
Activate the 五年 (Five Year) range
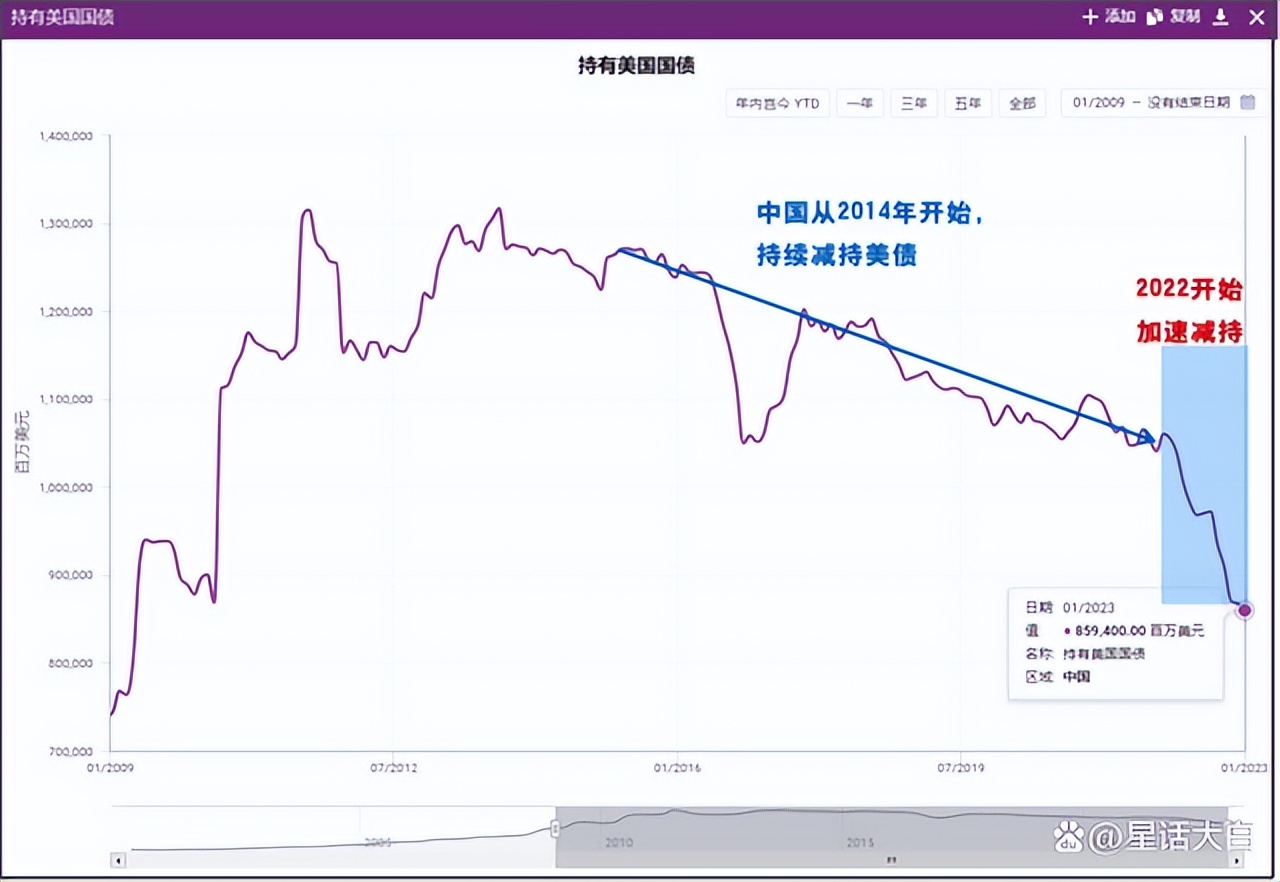[x=967, y=103]
